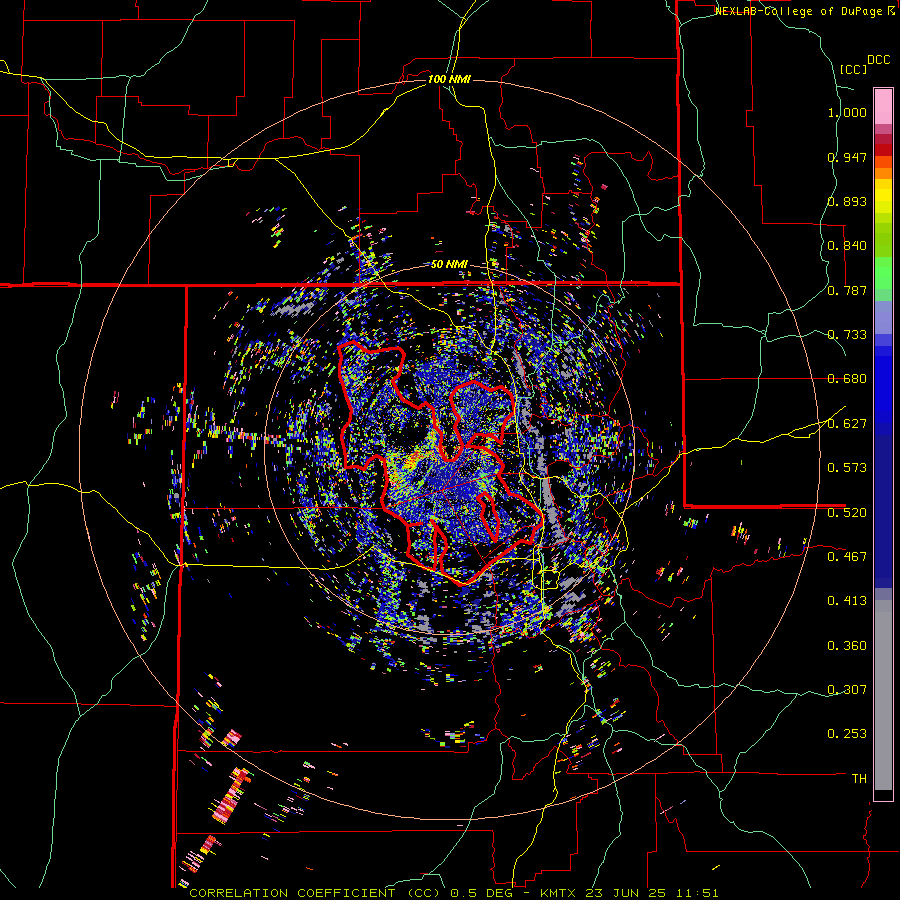Image resolution: width=900 pixels, height=900 pixels.
Task: Select the 0.840 legend value
Action: click(x=847, y=246)
